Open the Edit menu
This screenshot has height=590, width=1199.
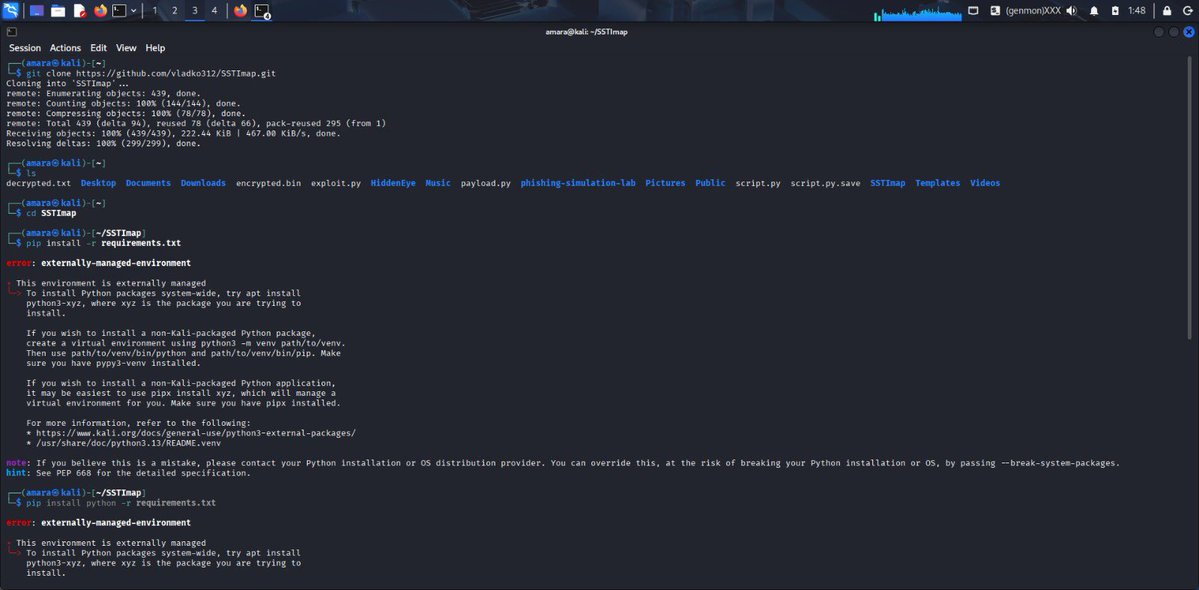99,48
